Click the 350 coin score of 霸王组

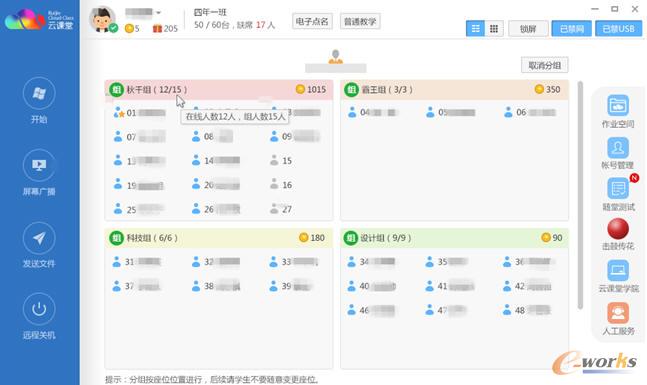click(x=547, y=89)
